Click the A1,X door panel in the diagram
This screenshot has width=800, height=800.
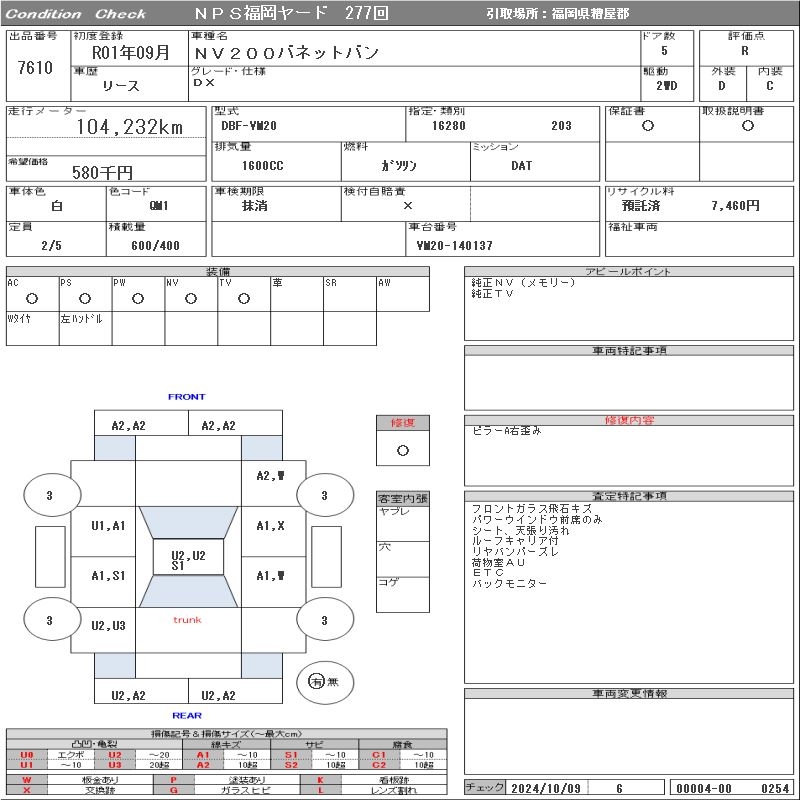270,526
